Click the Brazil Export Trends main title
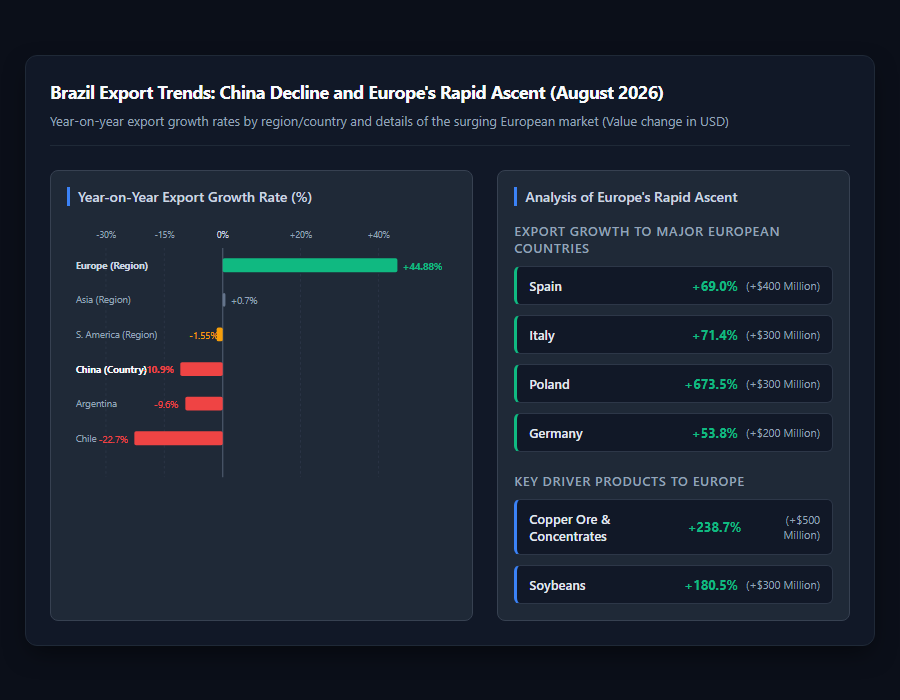 [x=357, y=93]
